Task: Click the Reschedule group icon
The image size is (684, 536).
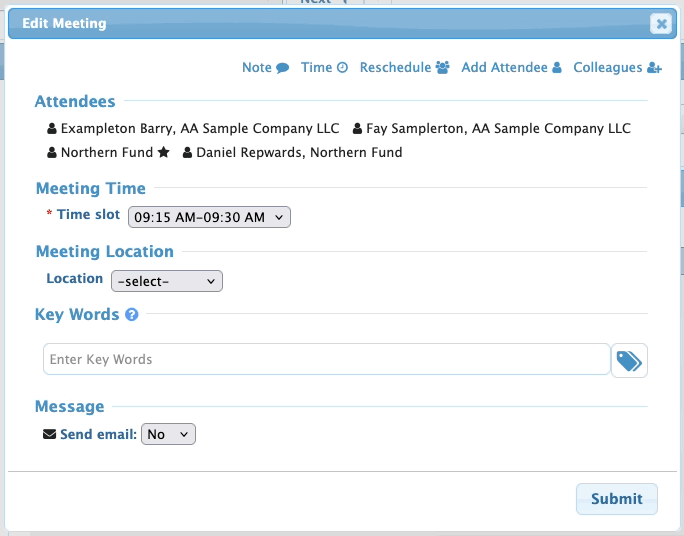Action: [443, 68]
